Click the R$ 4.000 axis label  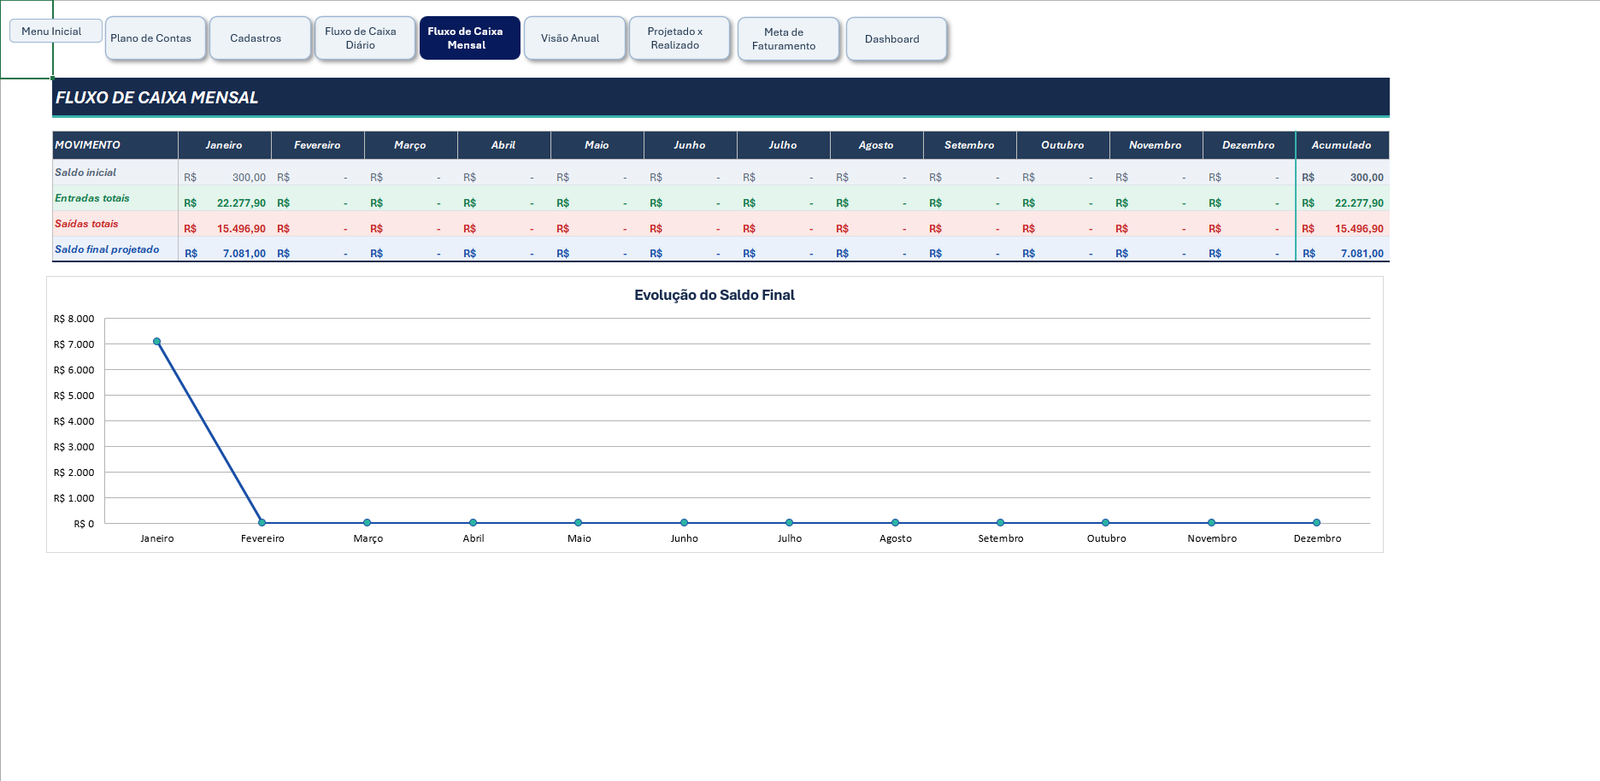click(74, 421)
